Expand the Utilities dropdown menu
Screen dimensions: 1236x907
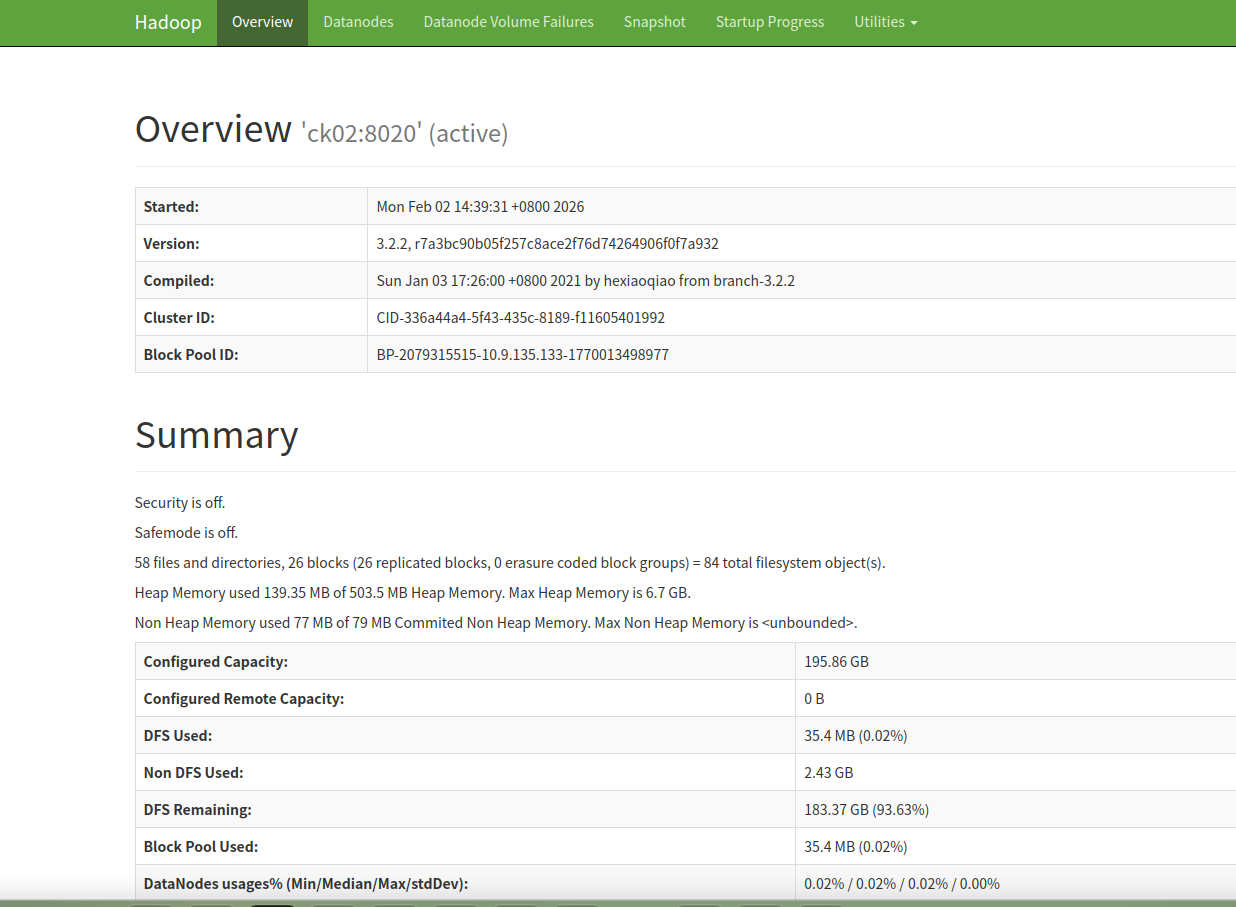tap(885, 22)
